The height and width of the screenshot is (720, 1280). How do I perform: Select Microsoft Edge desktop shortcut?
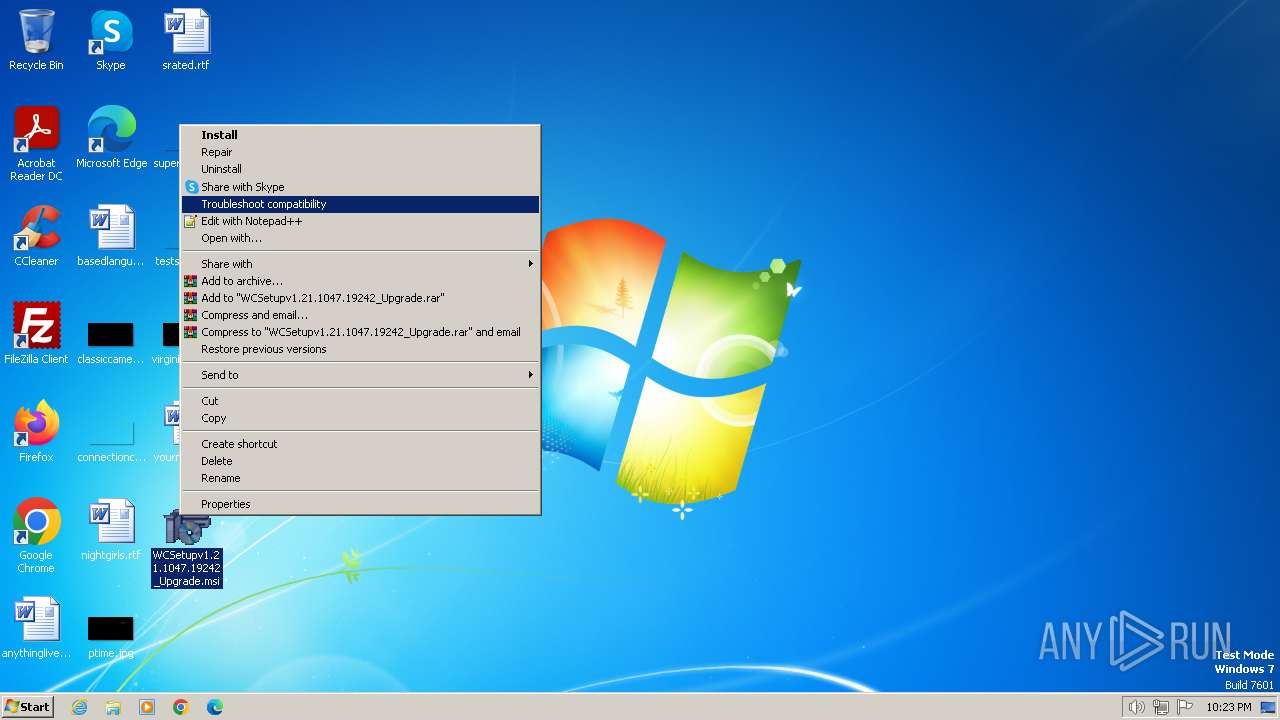click(x=111, y=138)
